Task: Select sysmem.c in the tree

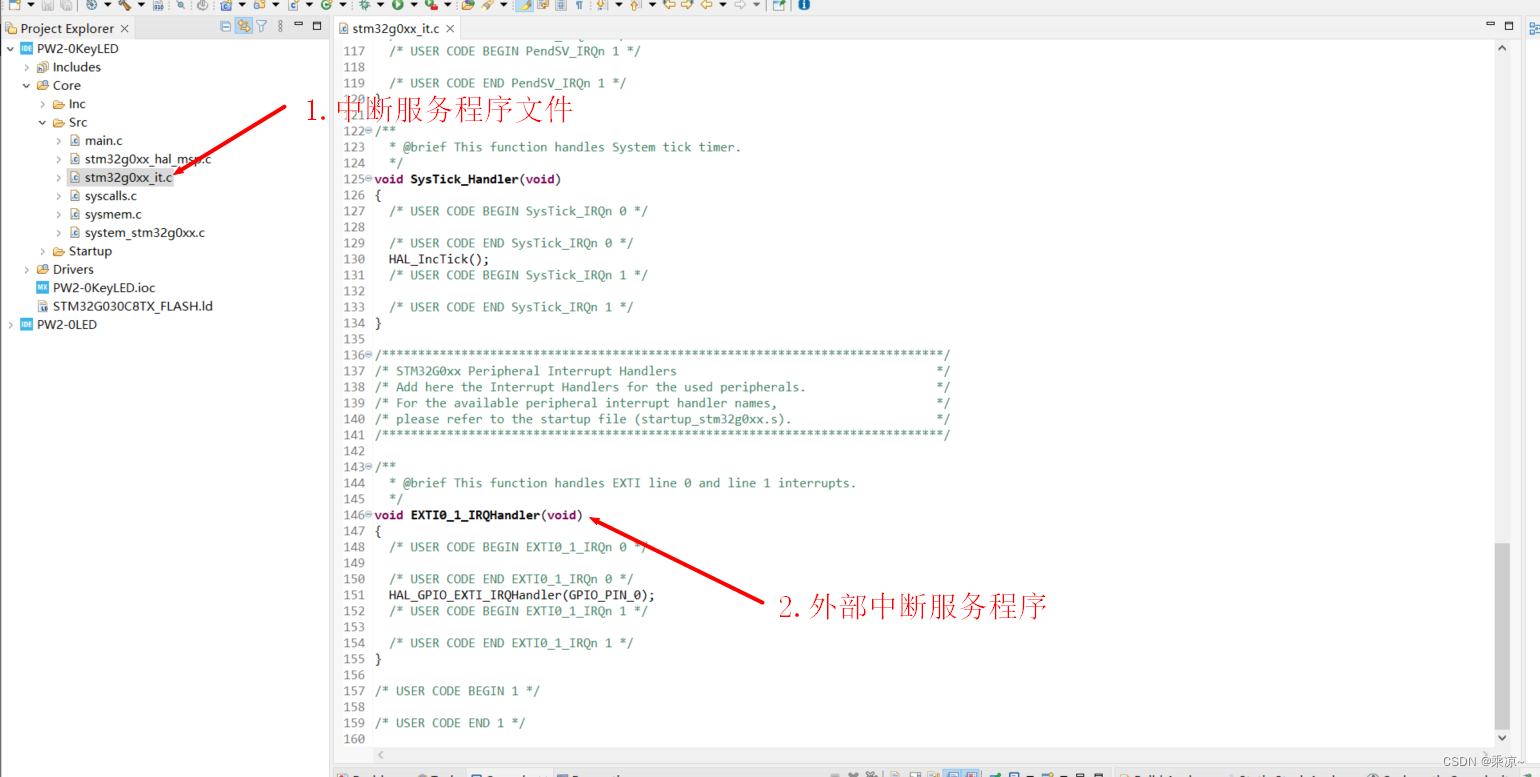Action: pyautogui.click(x=113, y=214)
